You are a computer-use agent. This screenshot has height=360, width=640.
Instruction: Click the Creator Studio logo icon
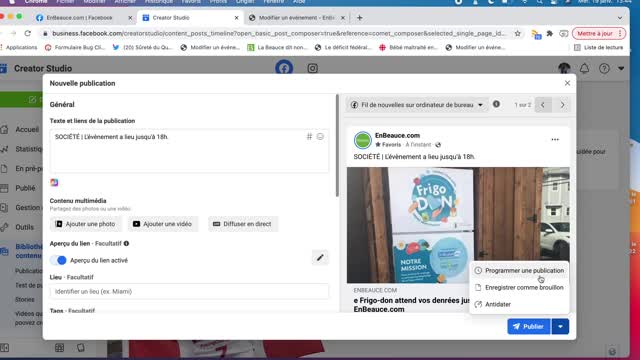(4, 68)
